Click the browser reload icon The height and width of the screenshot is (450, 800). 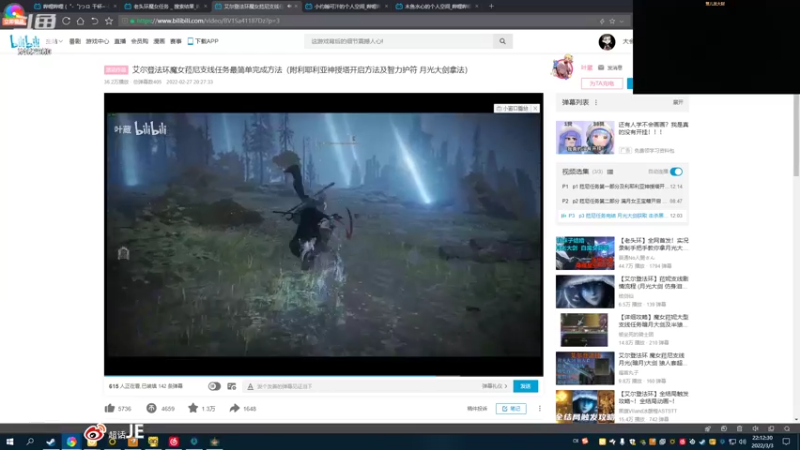[66, 21]
